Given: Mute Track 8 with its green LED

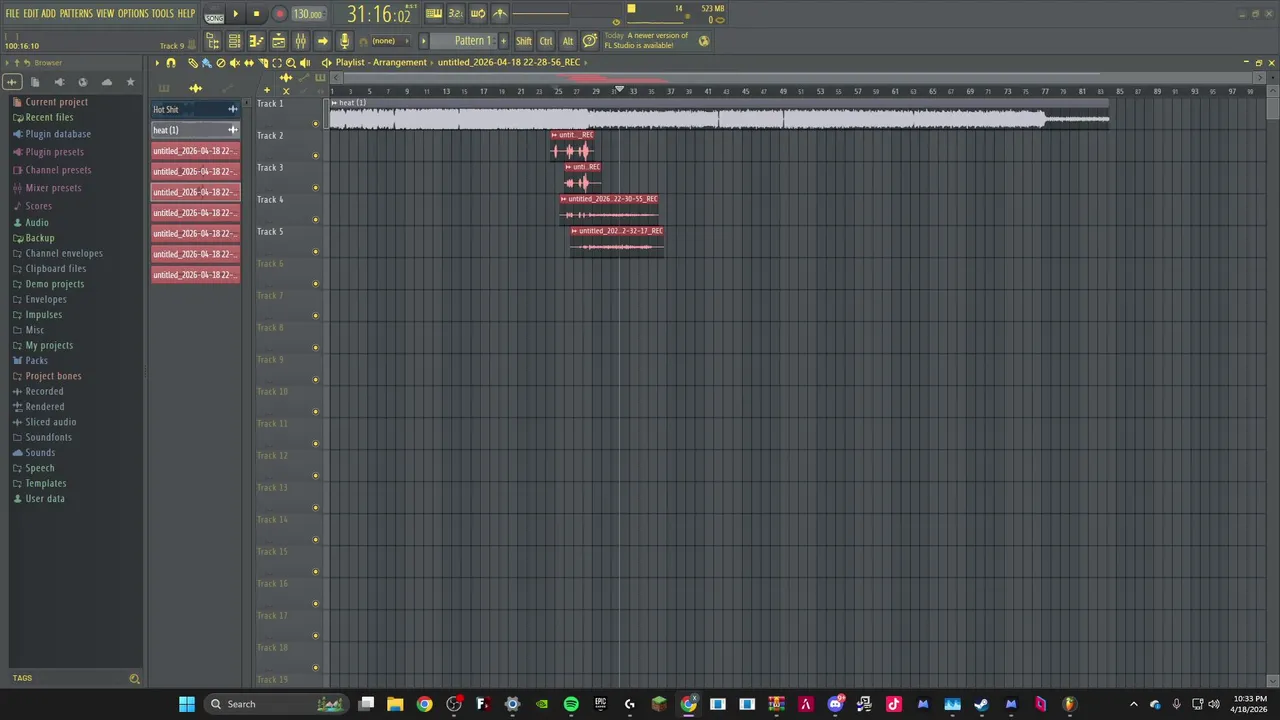Looking at the screenshot, I should pyautogui.click(x=316, y=348).
